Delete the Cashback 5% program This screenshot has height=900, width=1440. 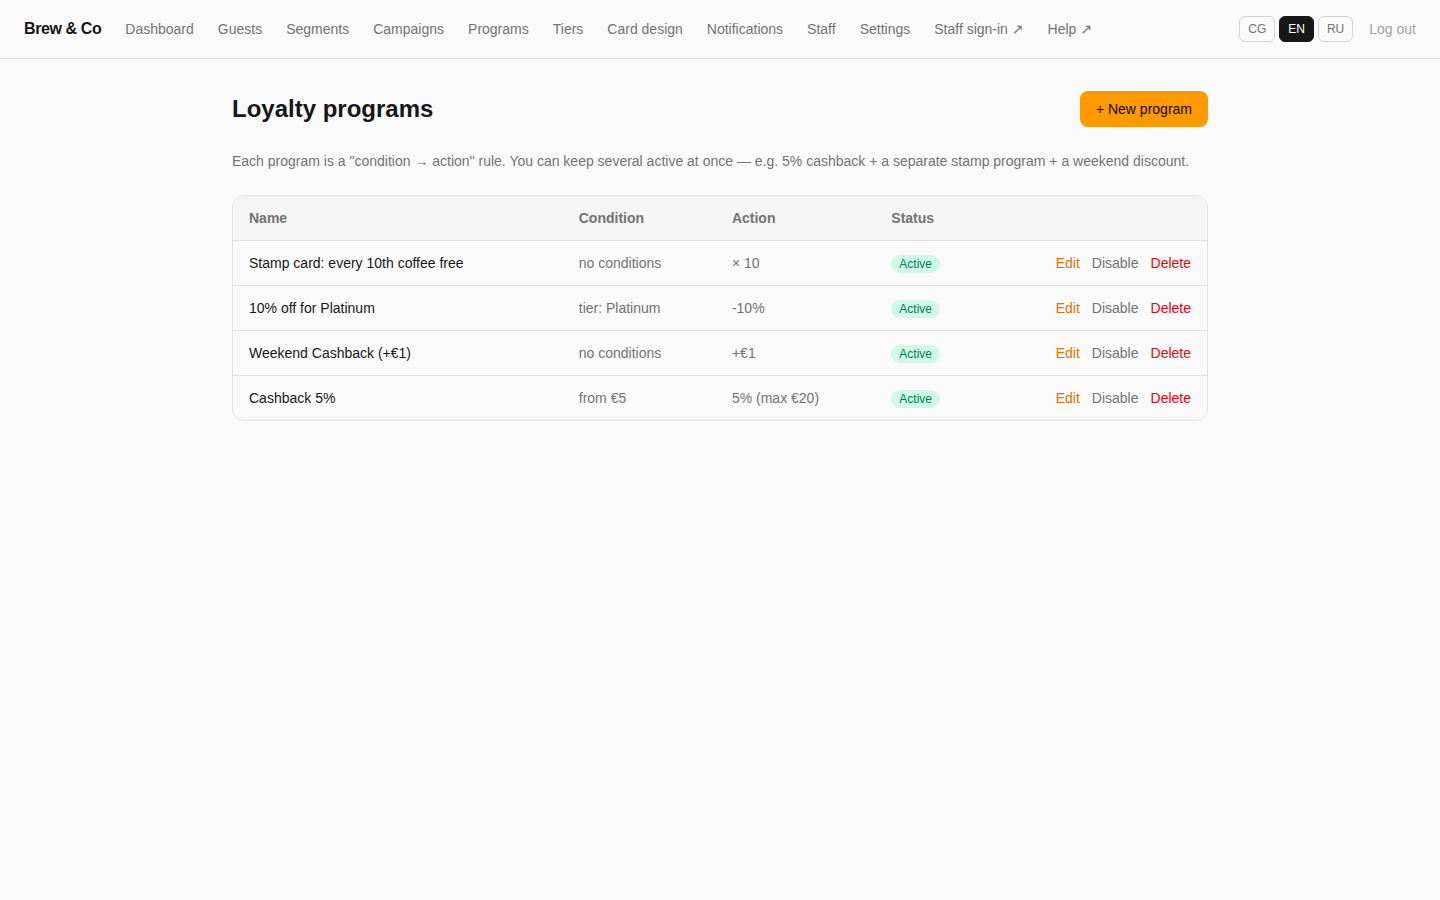1170,398
